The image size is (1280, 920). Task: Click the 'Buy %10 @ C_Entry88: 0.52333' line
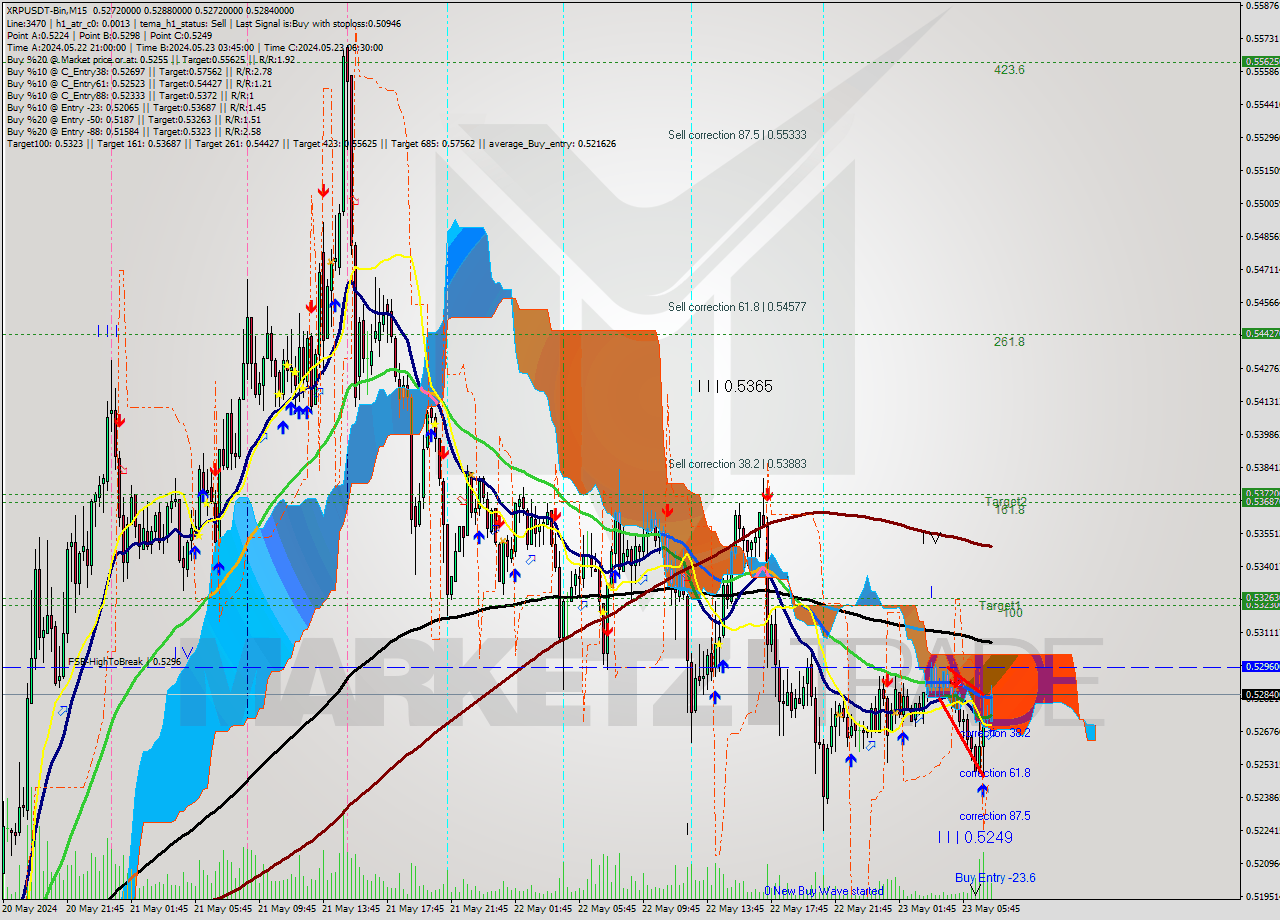(133, 95)
